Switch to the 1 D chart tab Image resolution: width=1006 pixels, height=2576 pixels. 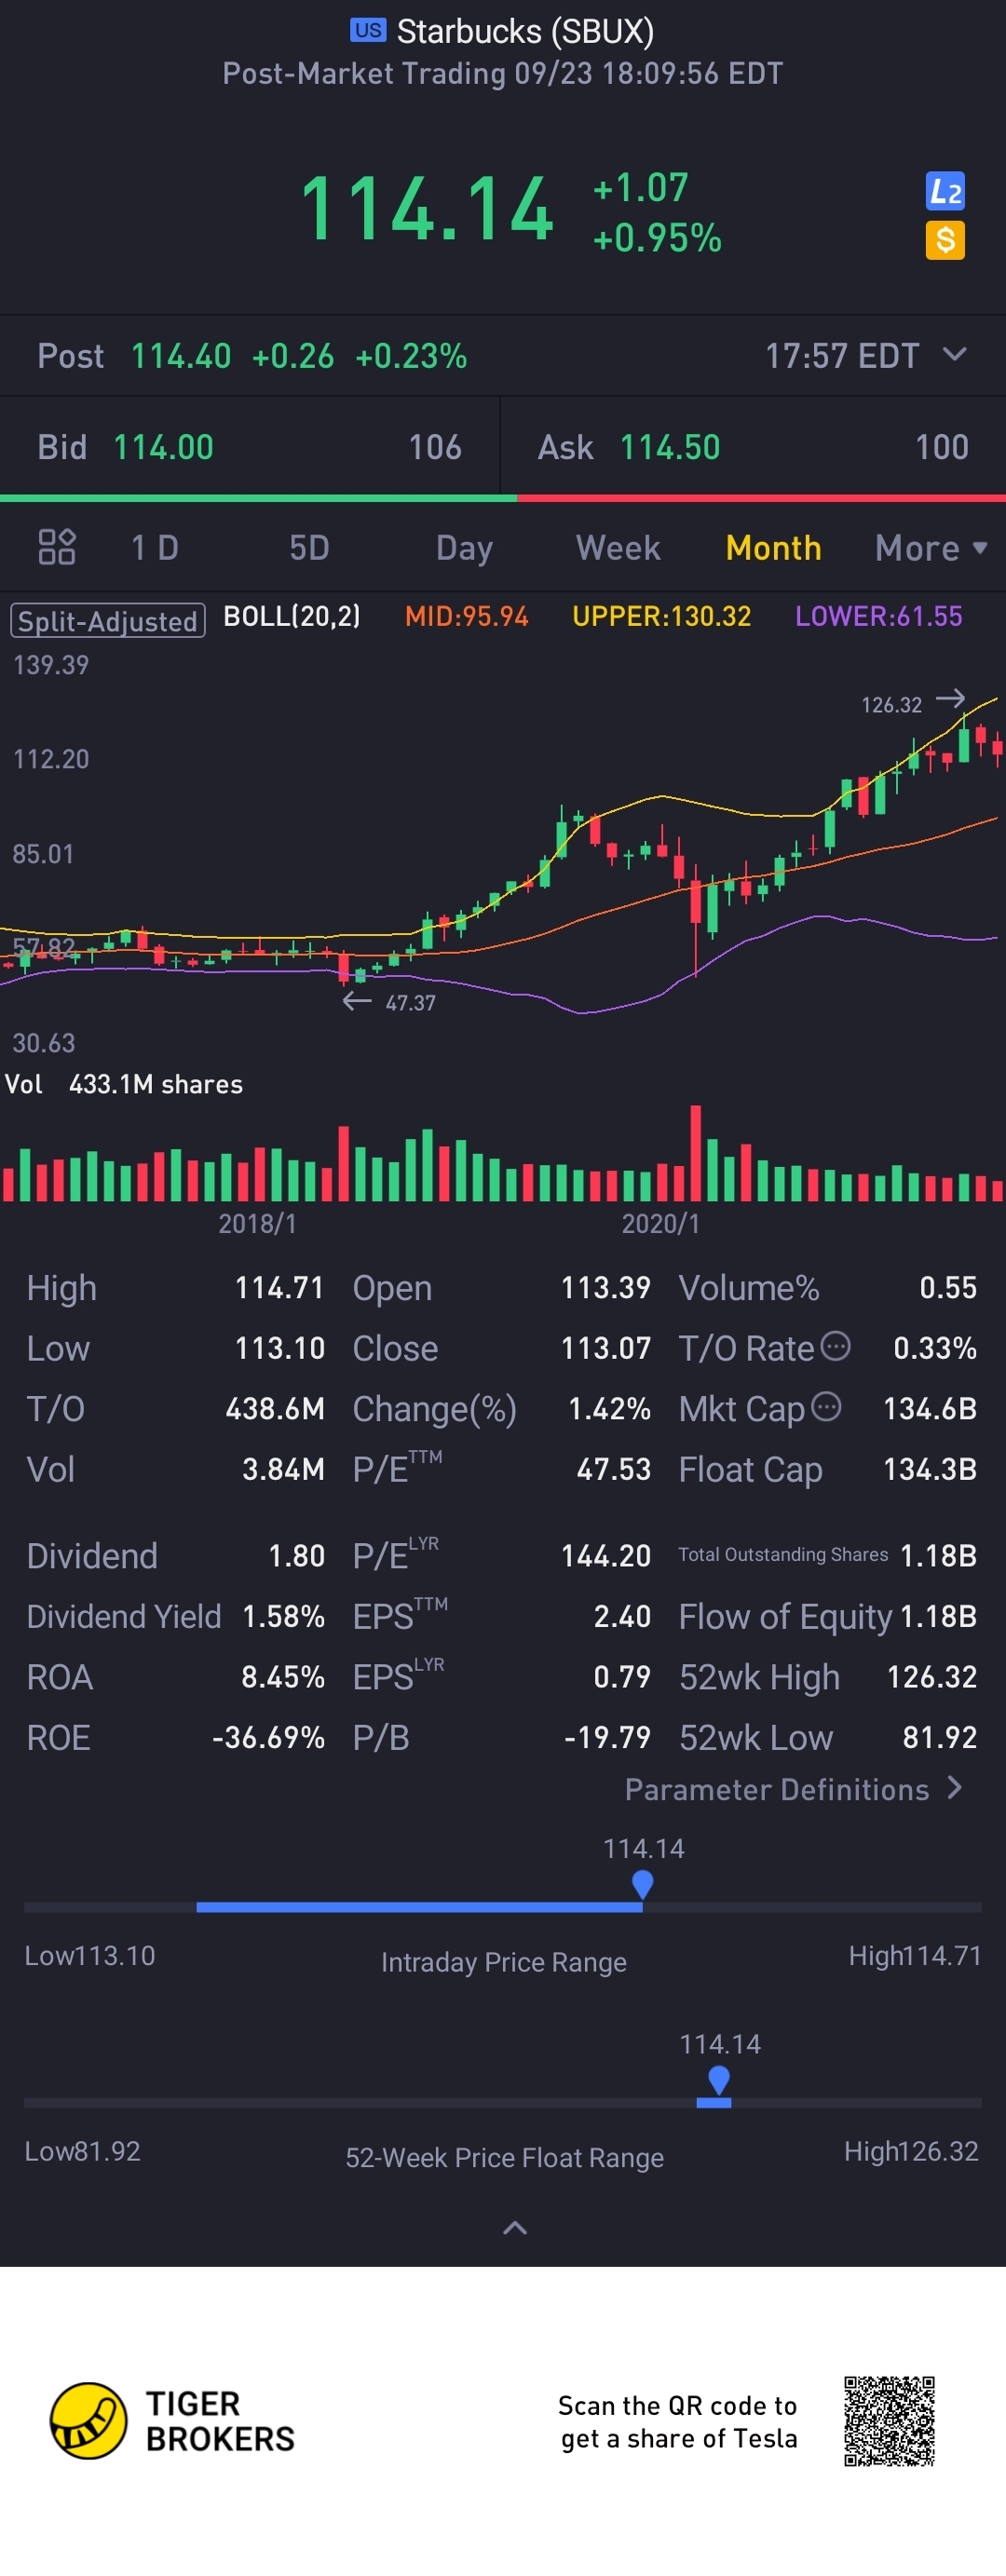click(155, 548)
